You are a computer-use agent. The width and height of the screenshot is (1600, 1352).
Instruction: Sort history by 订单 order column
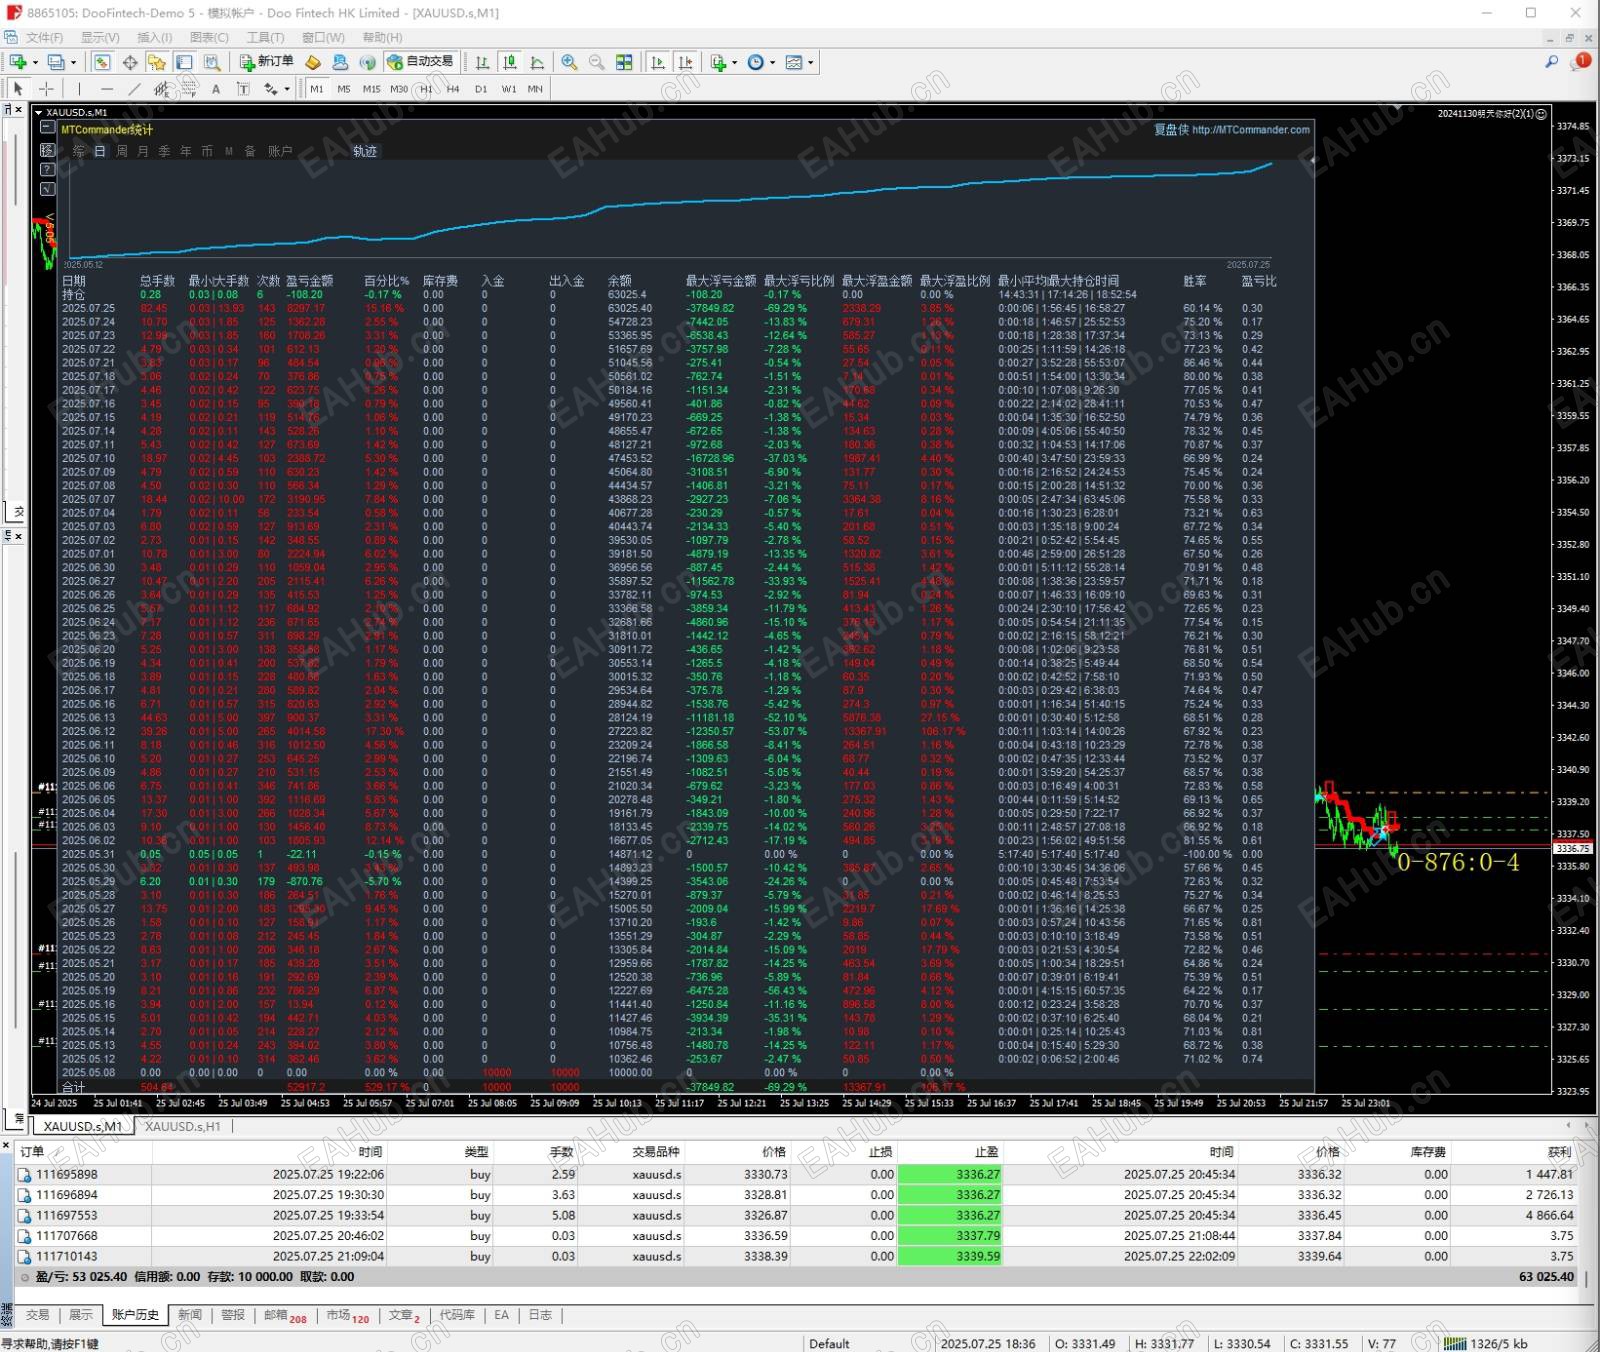32,1152
